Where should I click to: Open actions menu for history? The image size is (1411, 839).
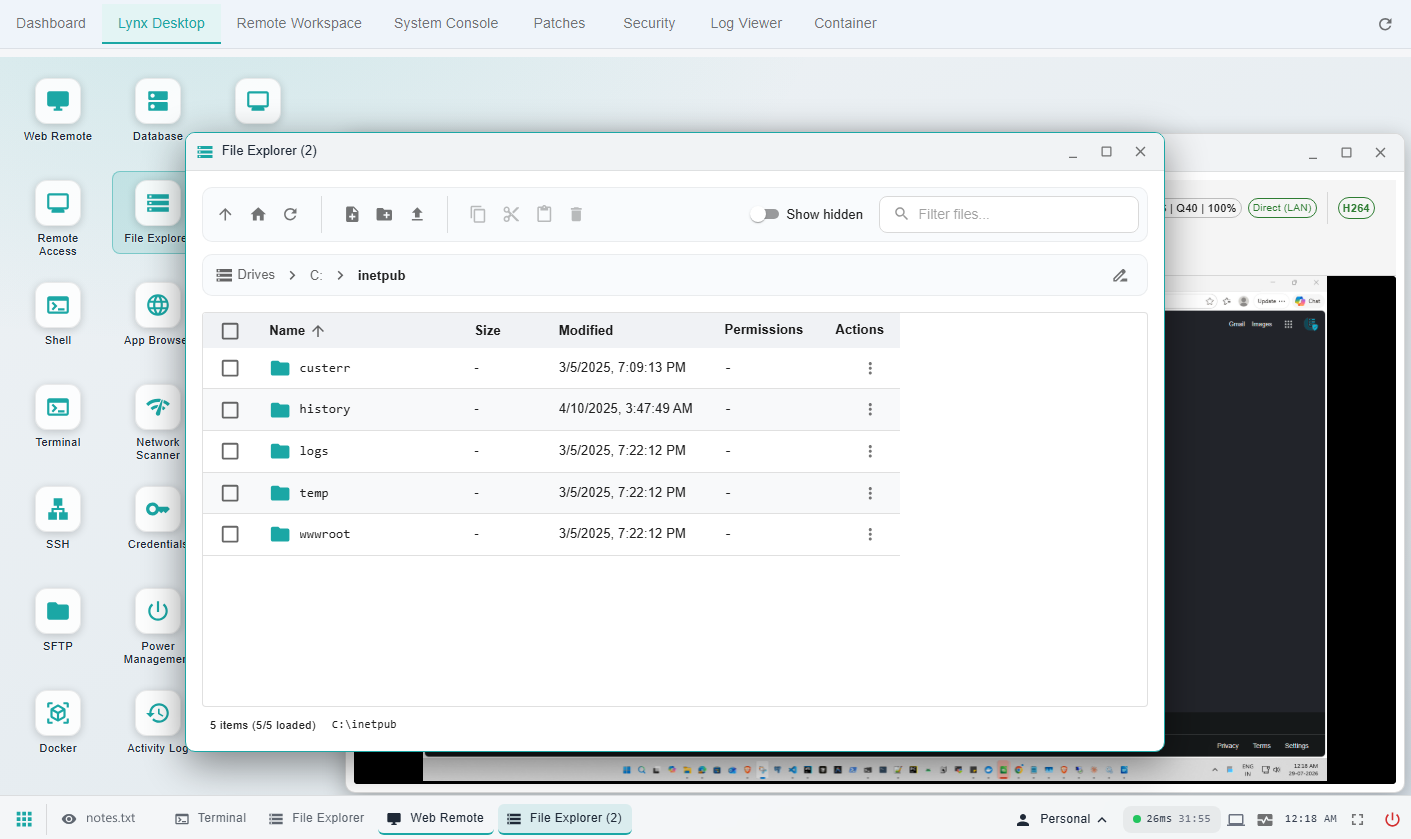870,409
